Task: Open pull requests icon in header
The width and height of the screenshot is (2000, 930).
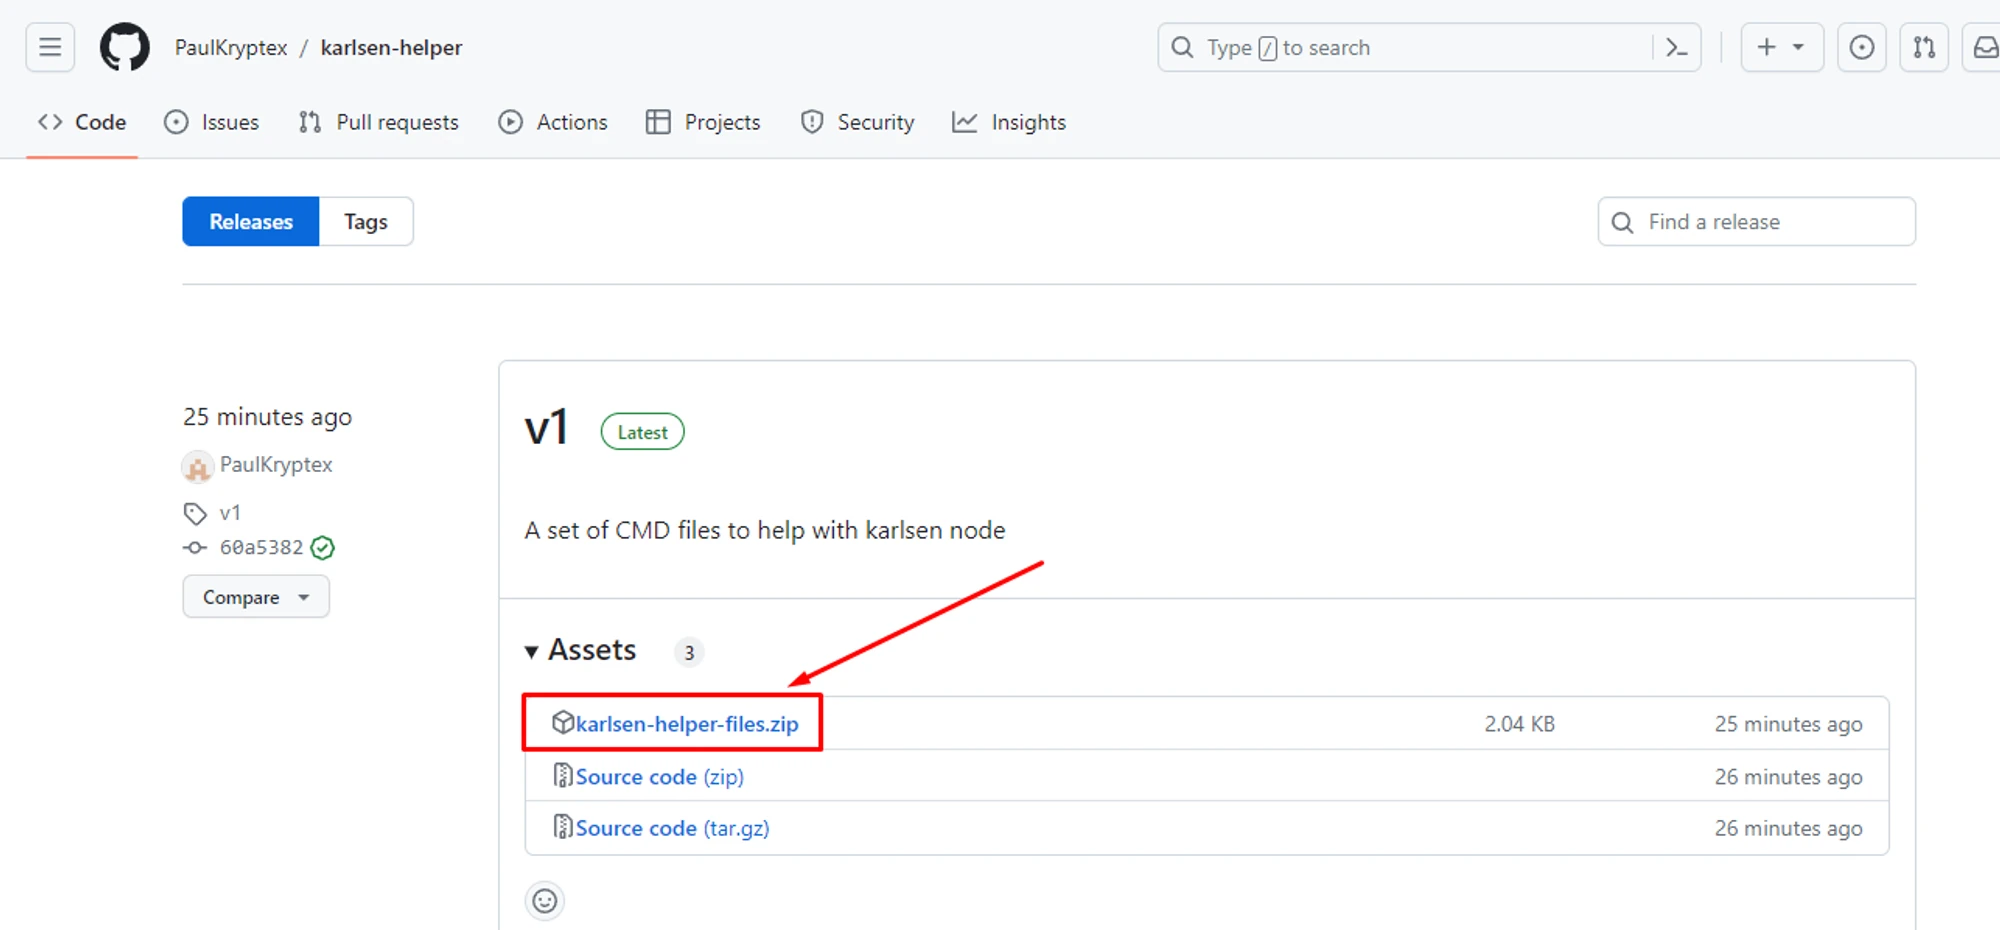Action: click(1923, 47)
